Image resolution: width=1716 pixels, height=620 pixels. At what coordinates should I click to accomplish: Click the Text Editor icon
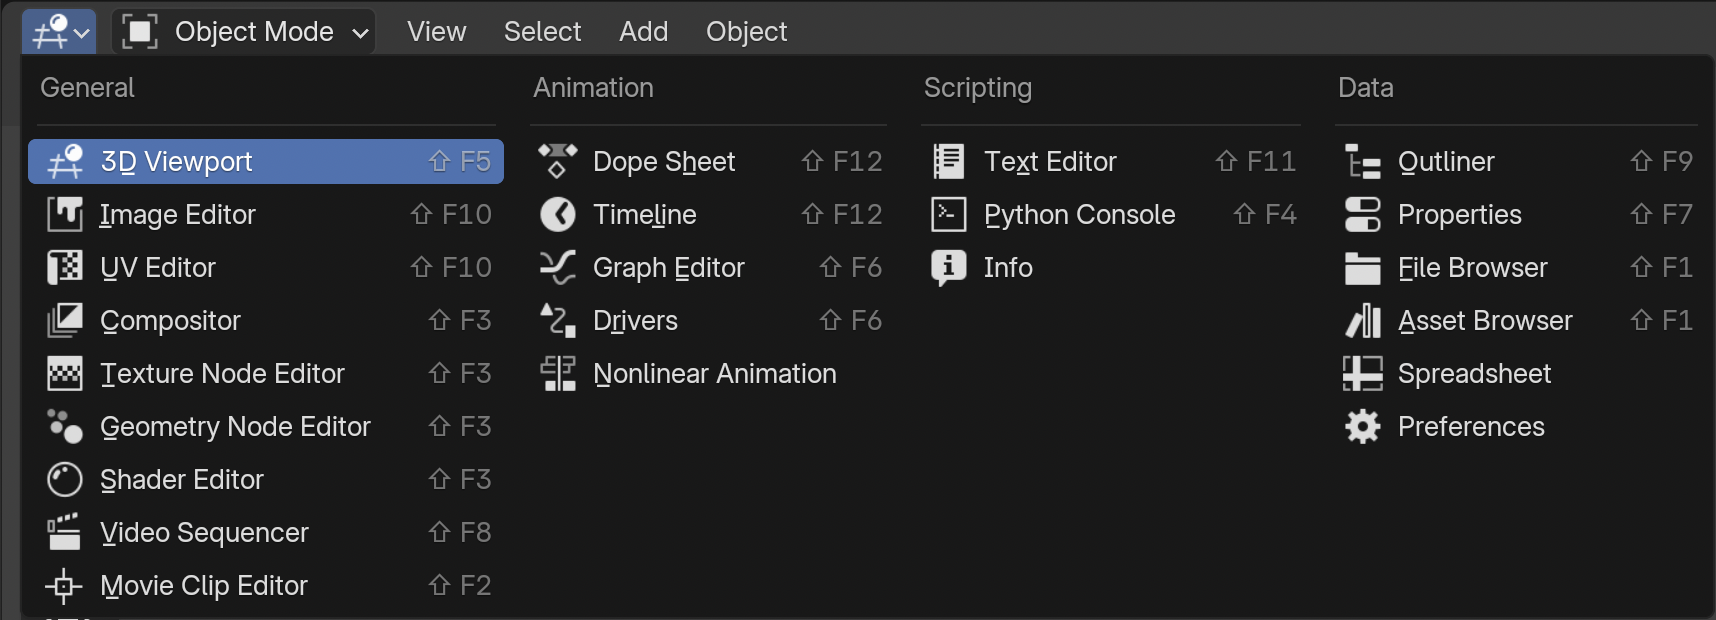(949, 161)
